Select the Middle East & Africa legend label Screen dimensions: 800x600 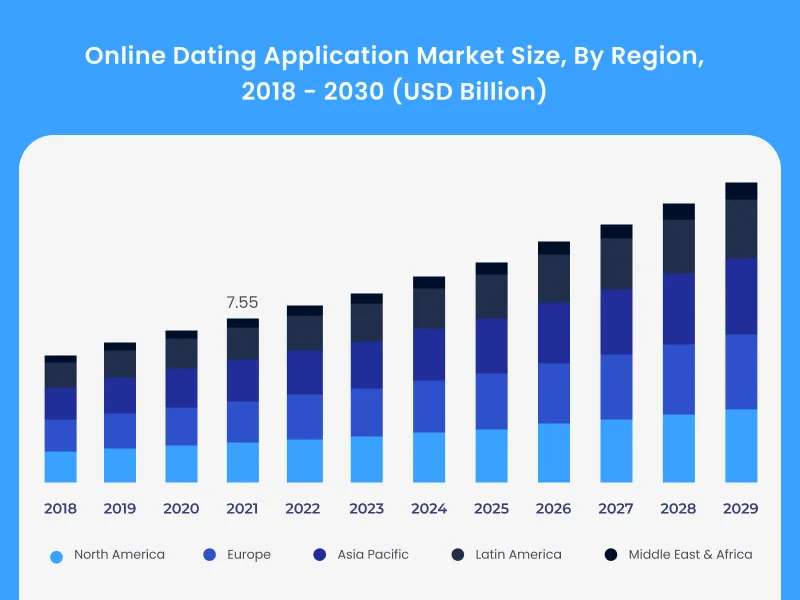click(x=690, y=555)
